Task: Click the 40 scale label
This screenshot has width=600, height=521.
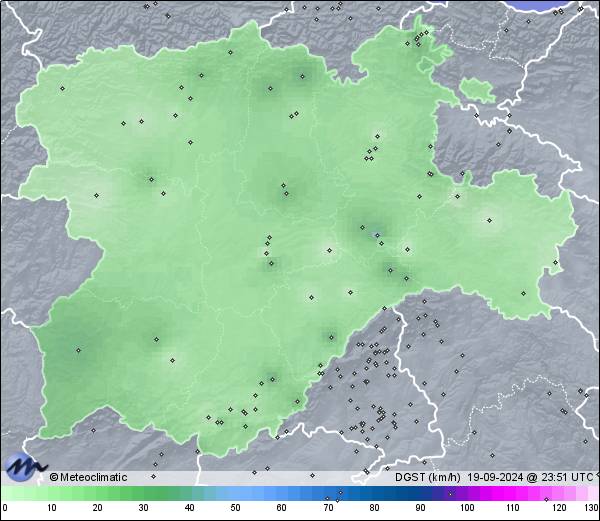Action: pos(189,508)
